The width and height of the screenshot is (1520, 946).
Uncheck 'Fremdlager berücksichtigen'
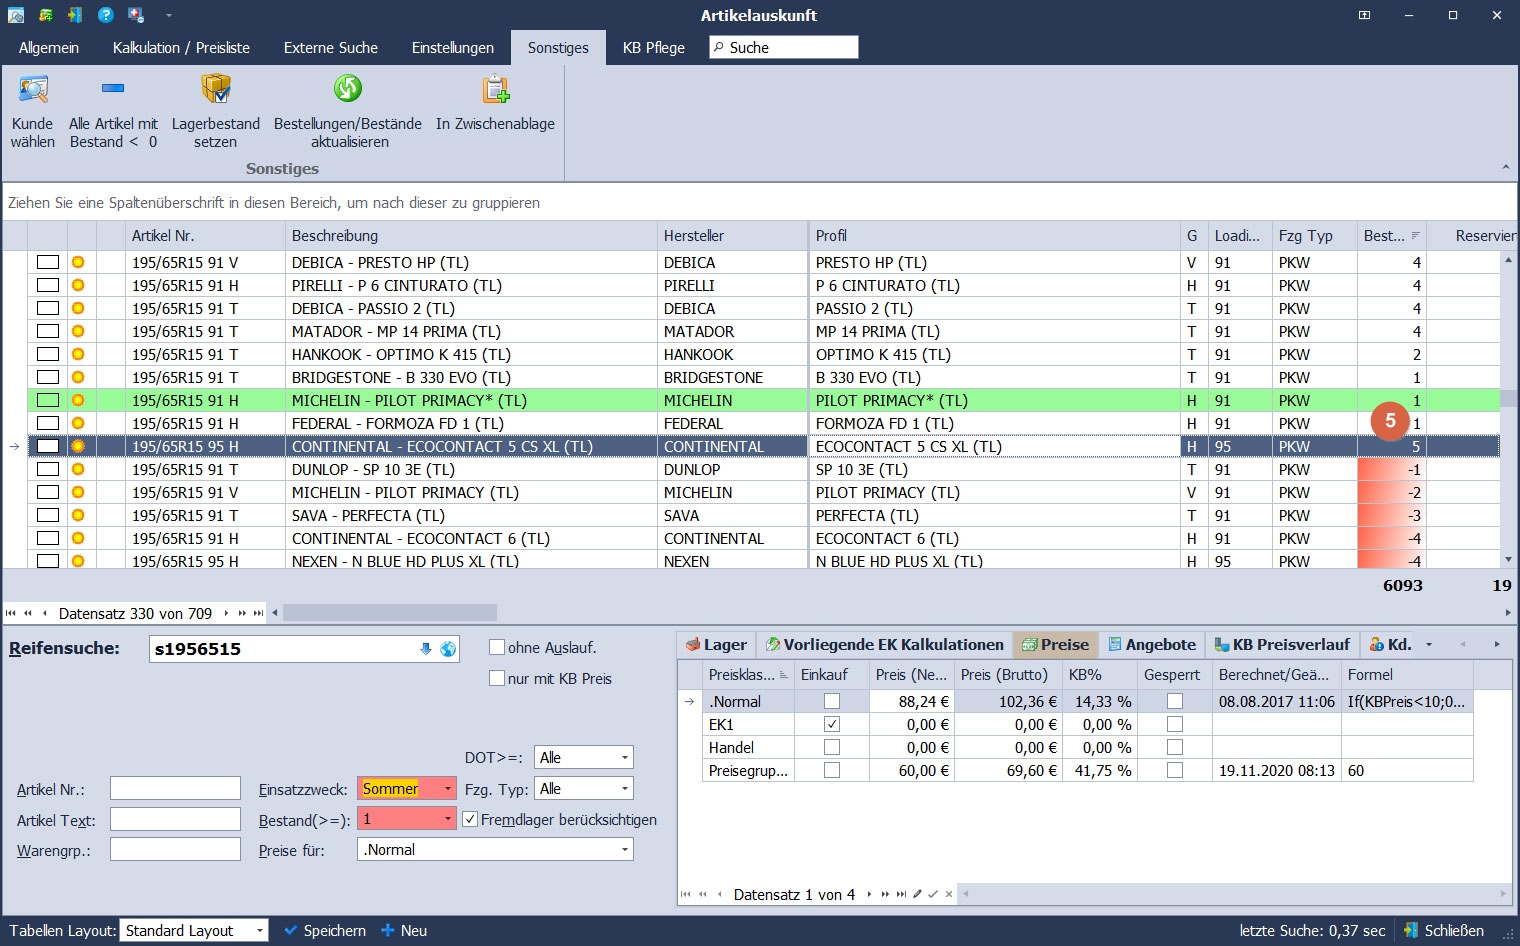click(x=470, y=819)
